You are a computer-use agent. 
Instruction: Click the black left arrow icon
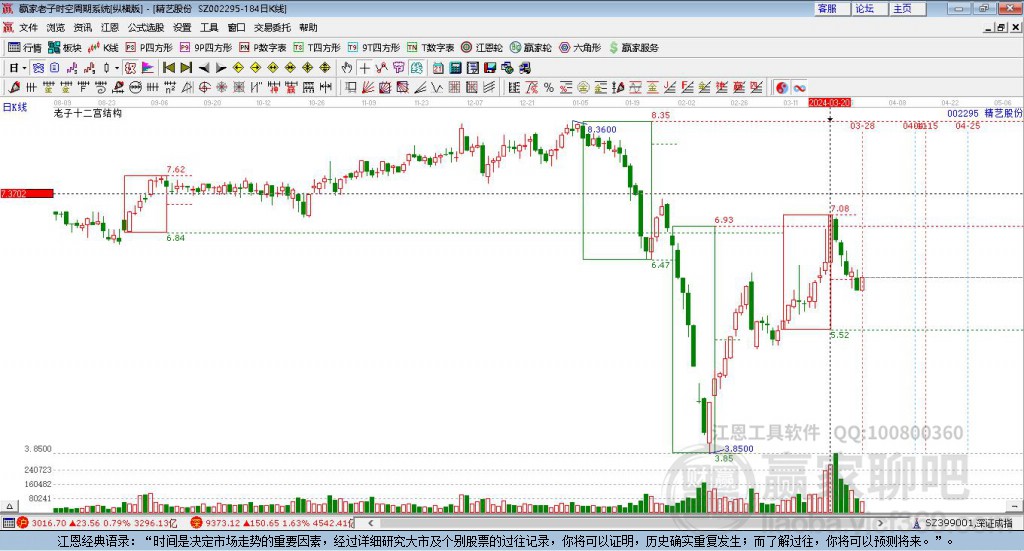click(x=204, y=68)
